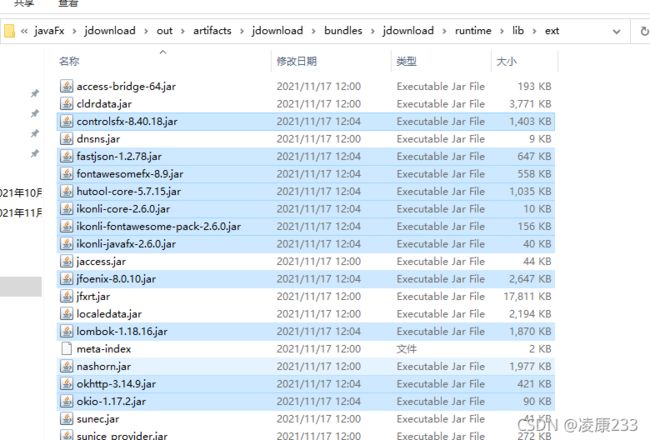Open the address bar history dropdown

616,32
